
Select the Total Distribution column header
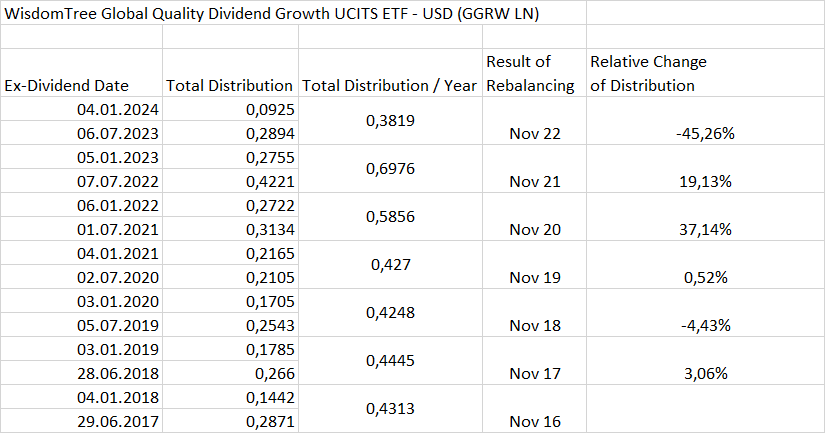point(229,85)
